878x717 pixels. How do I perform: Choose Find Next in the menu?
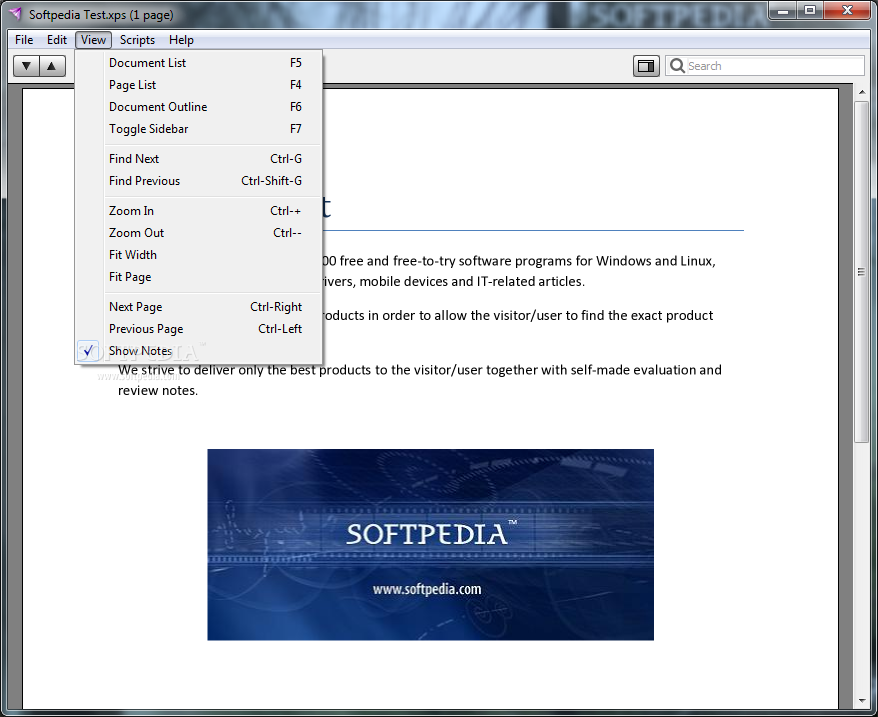(x=199, y=159)
